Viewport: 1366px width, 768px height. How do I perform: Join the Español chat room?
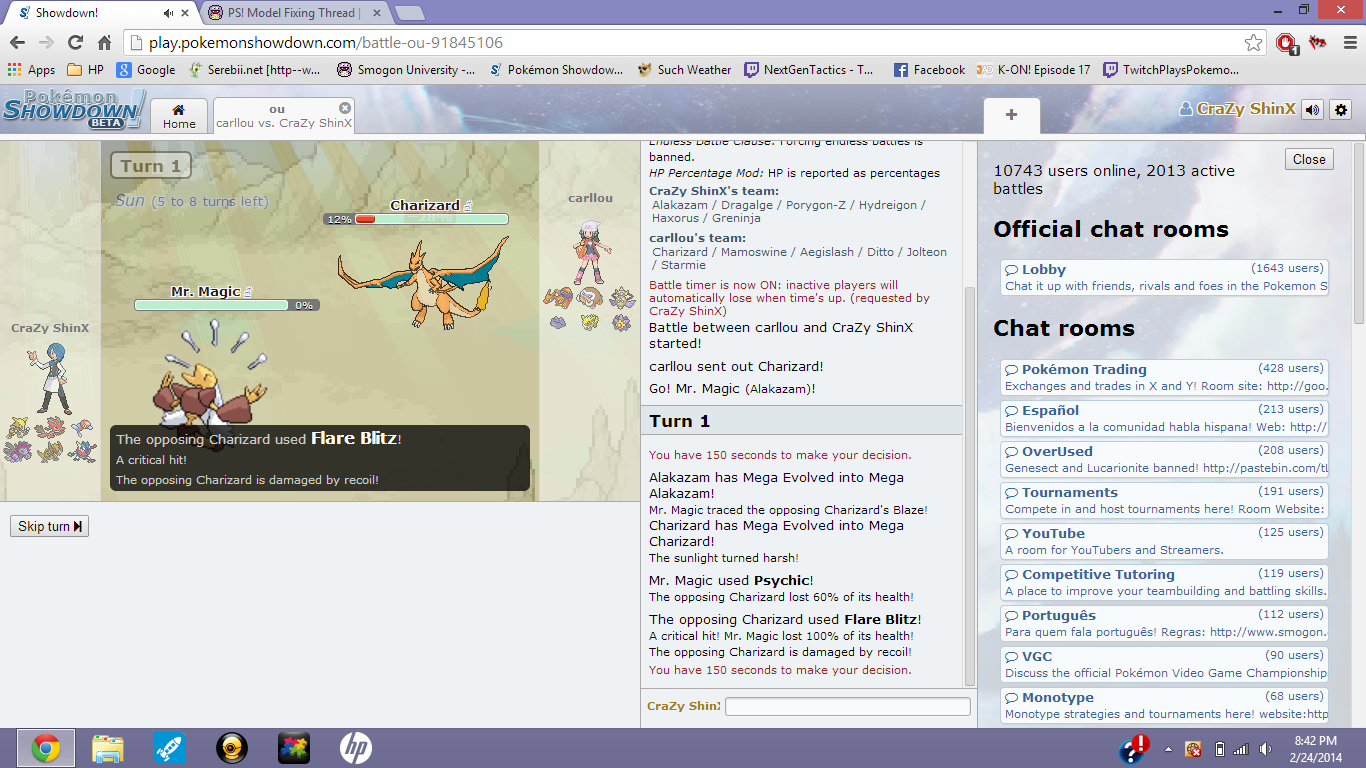[x=1165, y=418]
